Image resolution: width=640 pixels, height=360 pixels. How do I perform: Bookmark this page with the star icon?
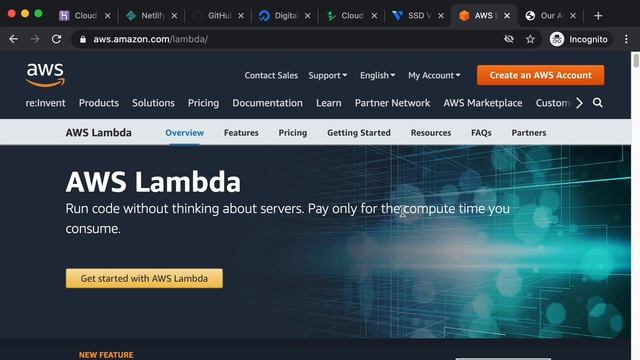coord(530,39)
